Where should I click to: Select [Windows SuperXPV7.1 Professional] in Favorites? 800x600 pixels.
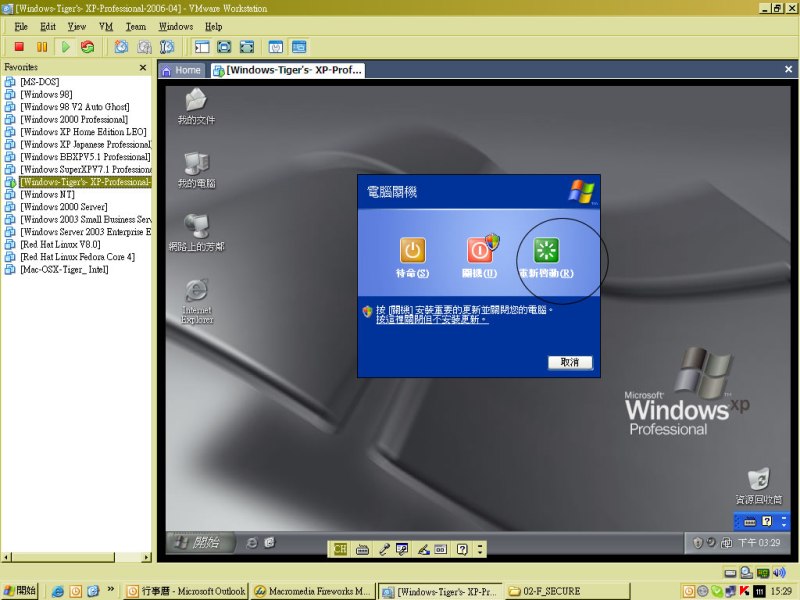click(86, 169)
